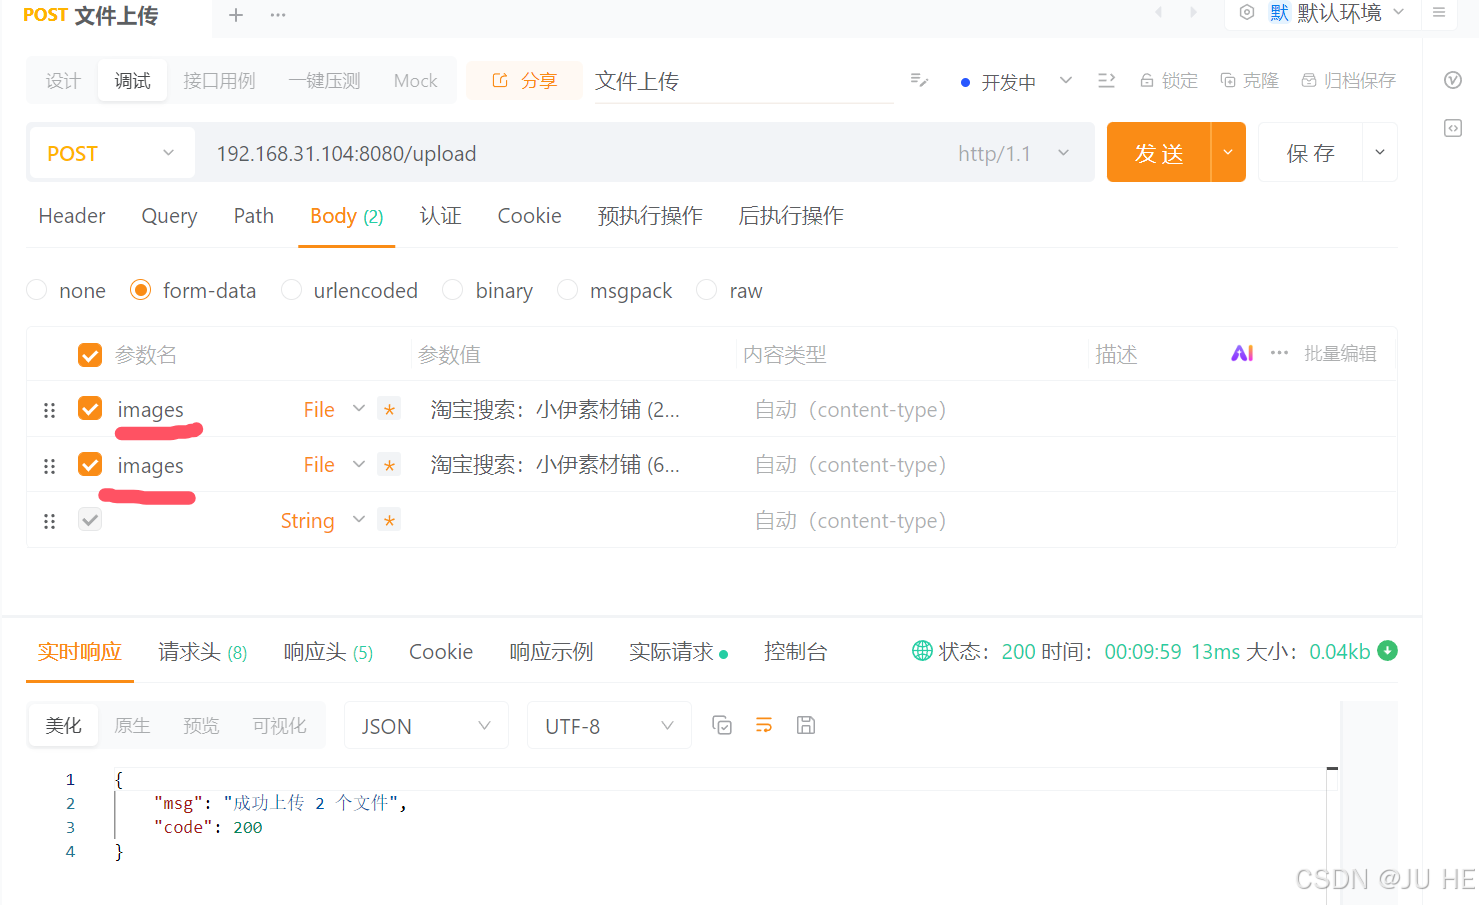This screenshot has height=905, width=1479.
Task: Toggle required star on second images row
Action: pos(389,465)
